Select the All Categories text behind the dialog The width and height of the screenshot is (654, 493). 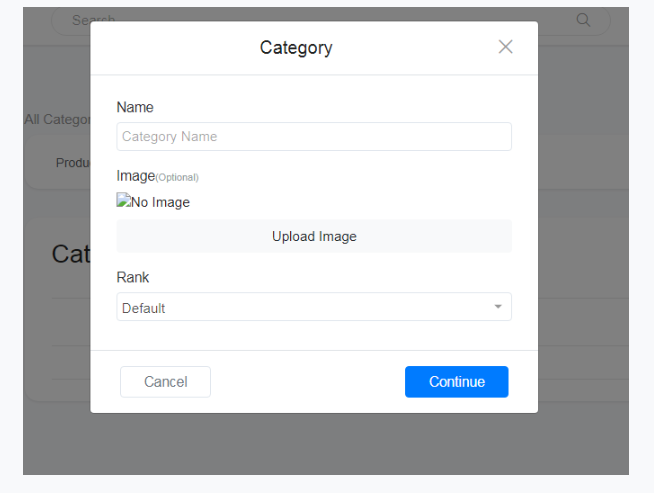(x=57, y=119)
